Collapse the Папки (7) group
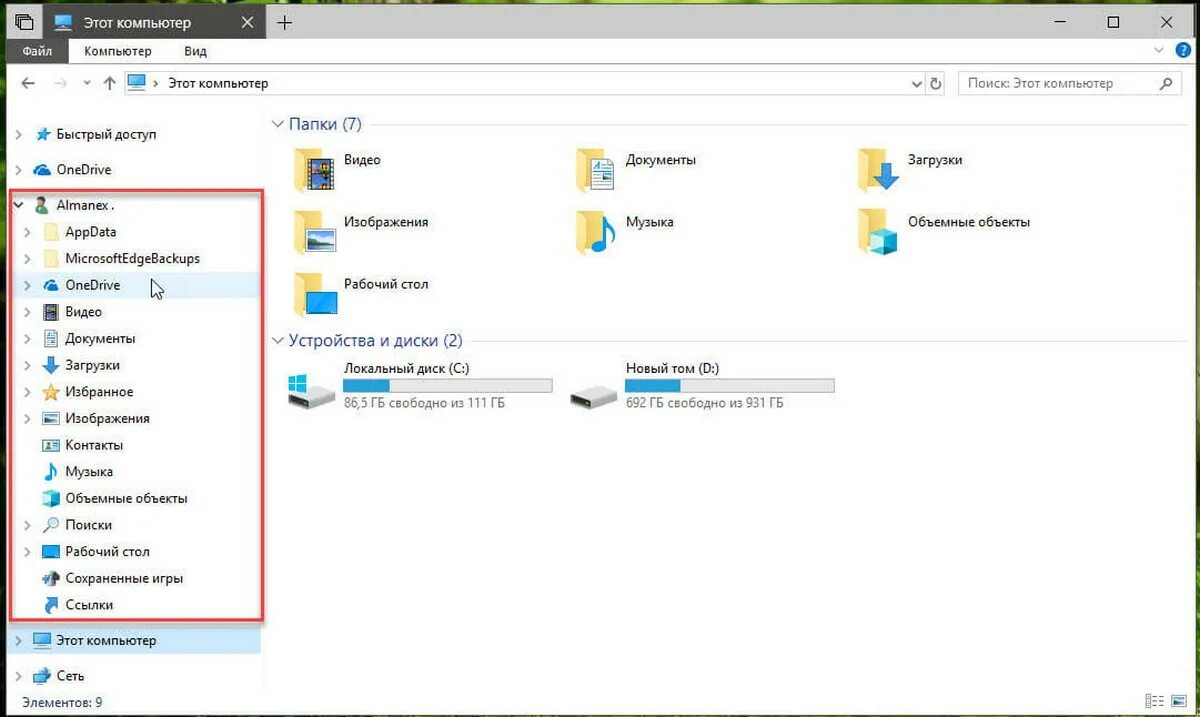The height and width of the screenshot is (717, 1200). coord(278,124)
